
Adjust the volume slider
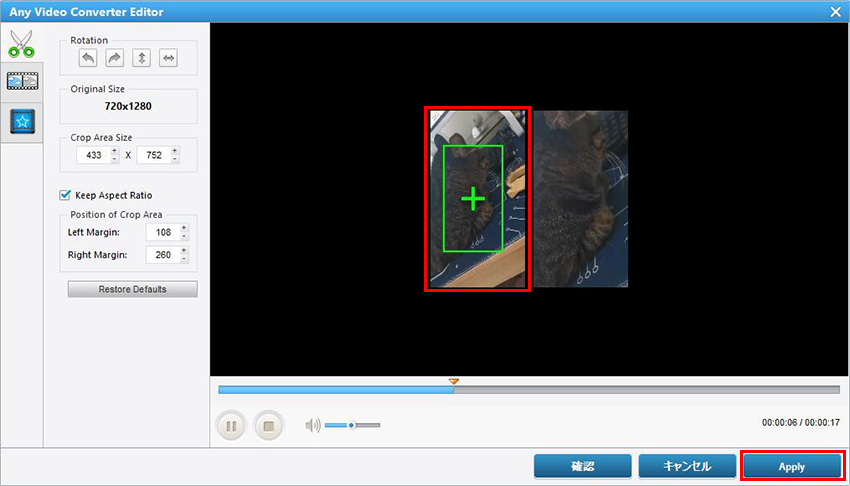tap(351, 426)
